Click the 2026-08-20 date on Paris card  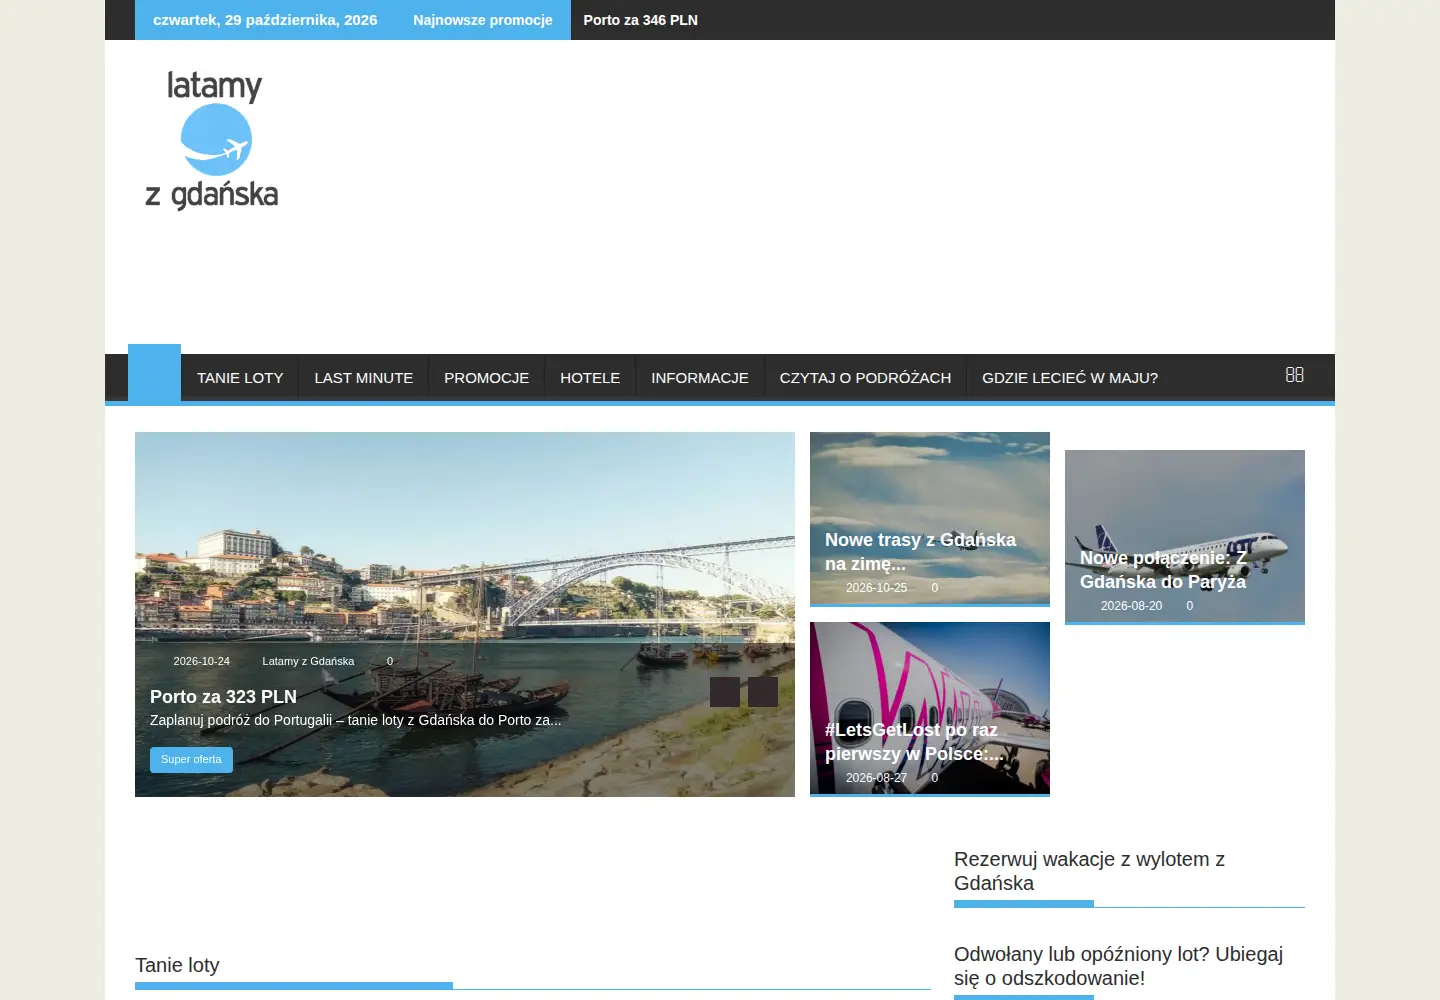point(1131,606)
